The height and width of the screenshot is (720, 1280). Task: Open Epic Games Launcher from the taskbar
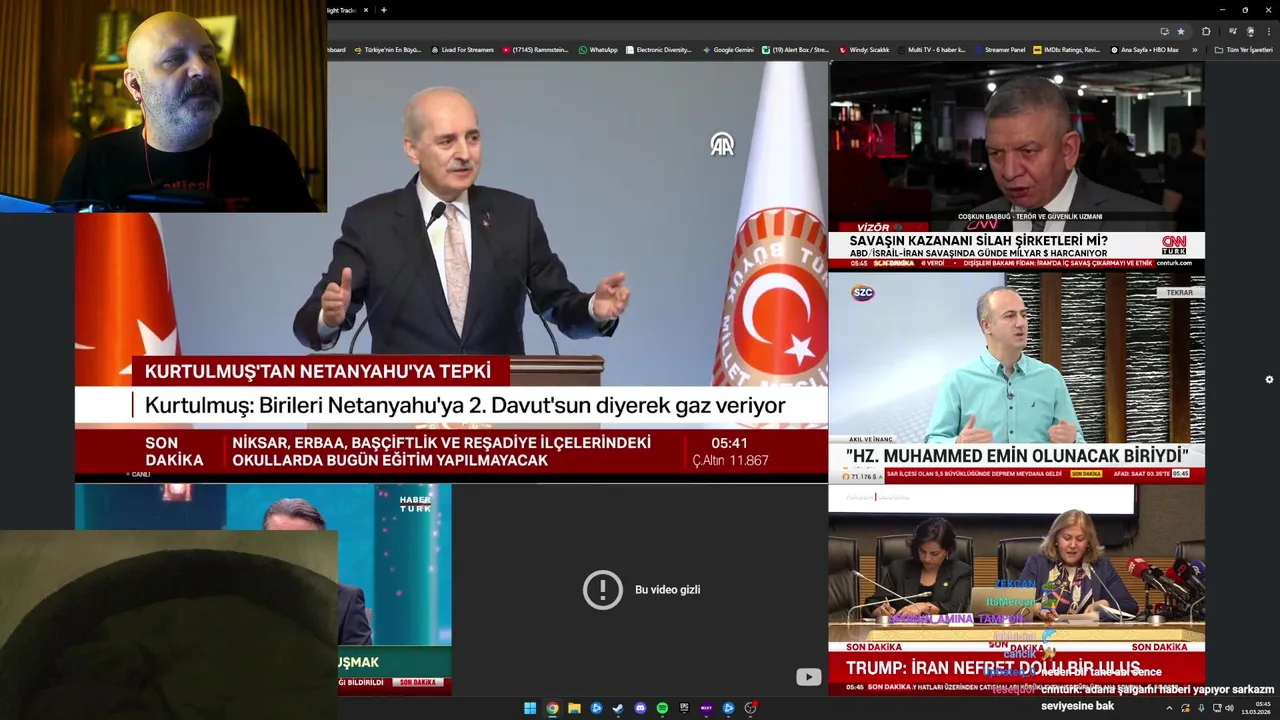pyautogui.click(x=684, y=708)
